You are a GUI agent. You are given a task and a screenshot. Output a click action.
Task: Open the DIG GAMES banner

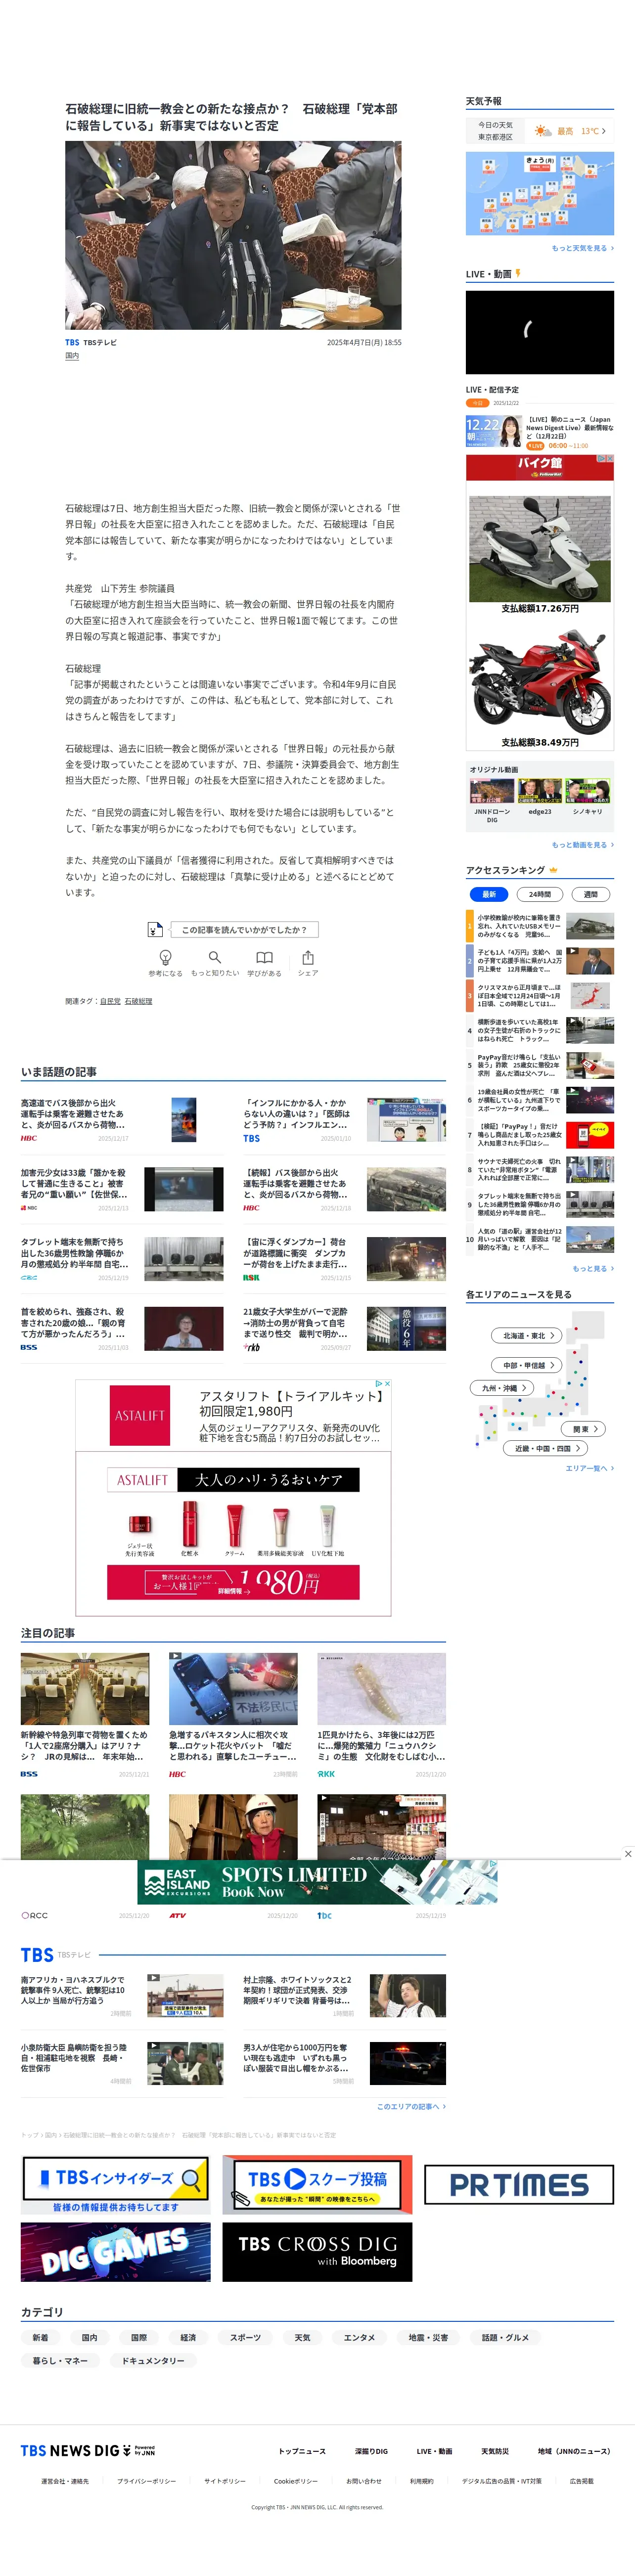[x=116, y=2252]
